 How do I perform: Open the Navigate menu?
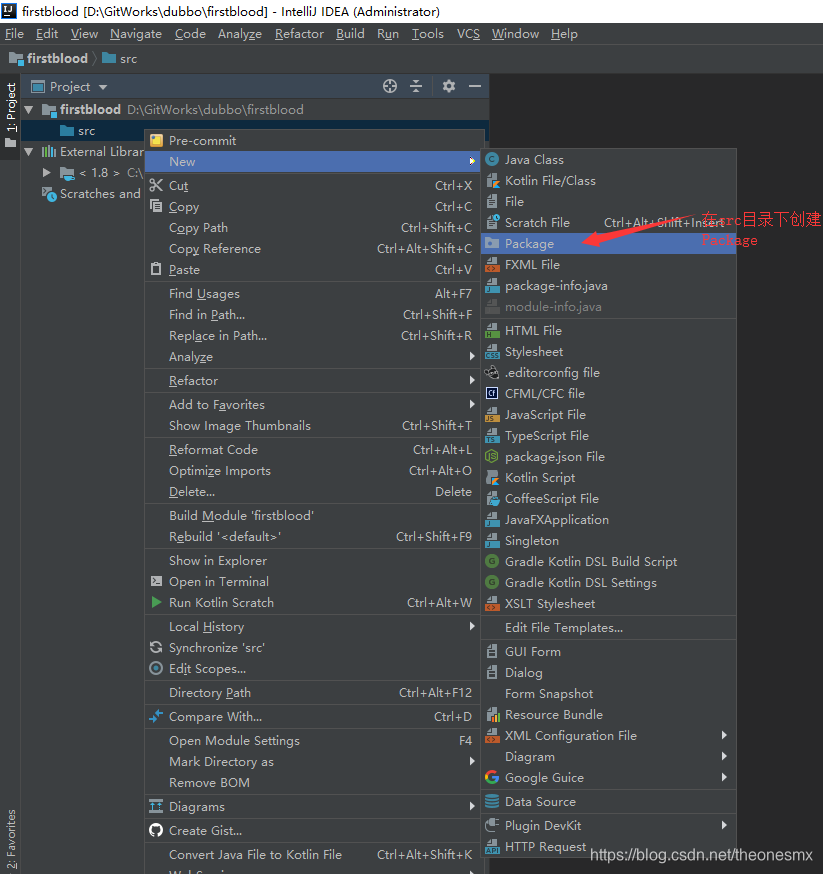coord(136,34)
